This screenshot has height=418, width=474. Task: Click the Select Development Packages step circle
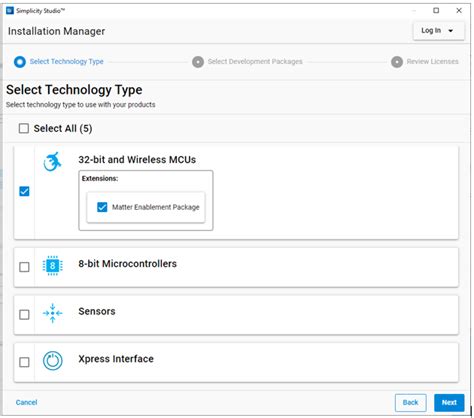click(x=198, y=62)
